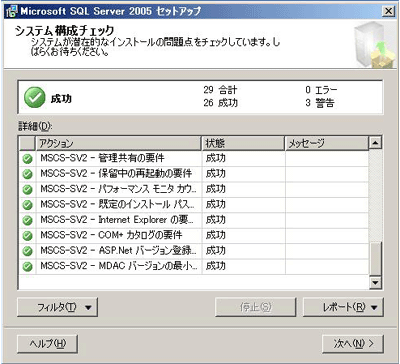Click the 成功 status cell in COM+ カタログ row
Screen dimensions: 400x364
tap(243, 235)
